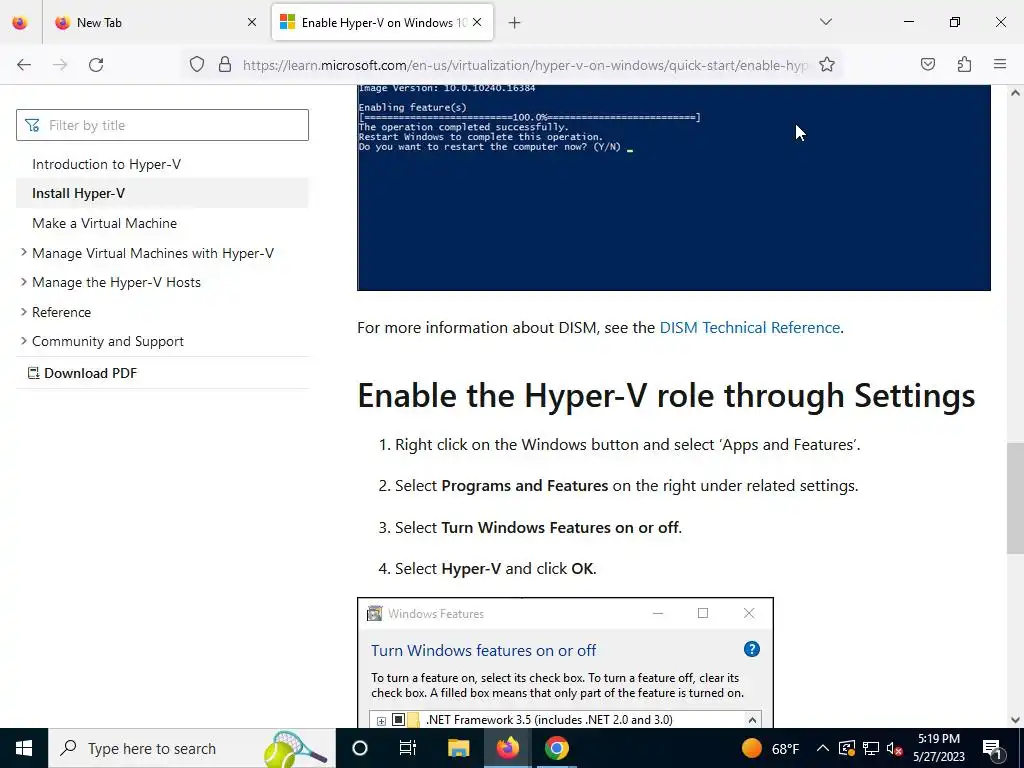The image size is (1024, 768).
Task: Open the Firefox extensions menu
Action: coord(964,65)
